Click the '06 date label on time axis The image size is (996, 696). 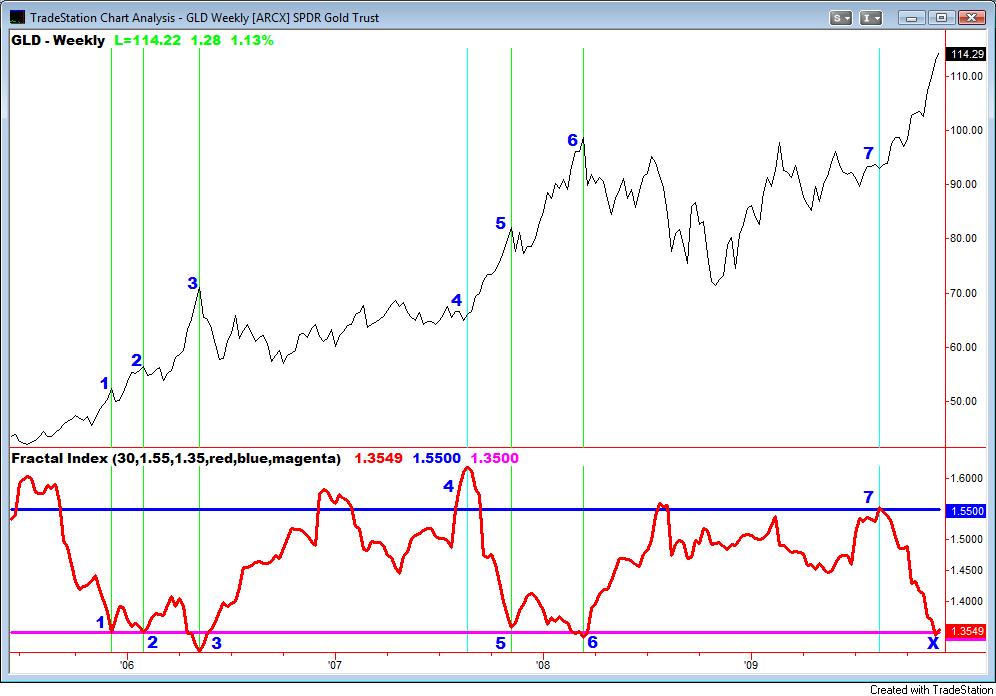pyautogui.click(x=127, y=666)
